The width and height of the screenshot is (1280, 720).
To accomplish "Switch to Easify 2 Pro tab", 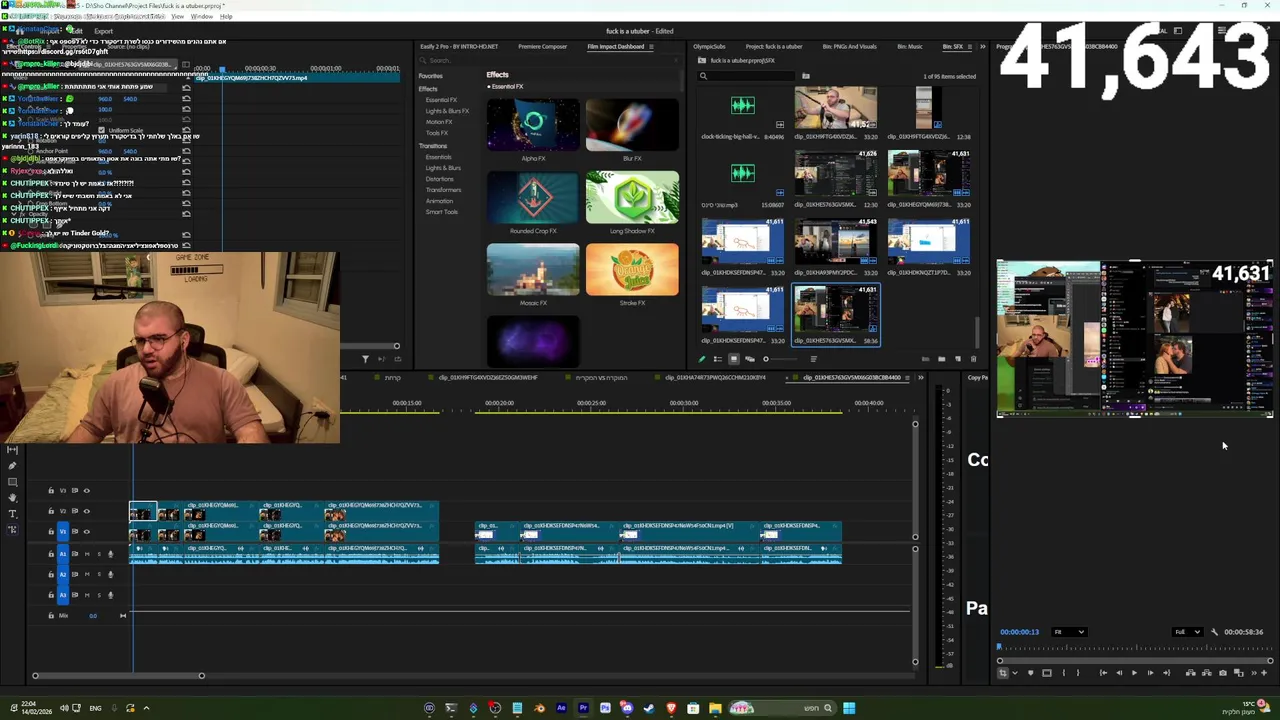I will (x=459, y=47).
